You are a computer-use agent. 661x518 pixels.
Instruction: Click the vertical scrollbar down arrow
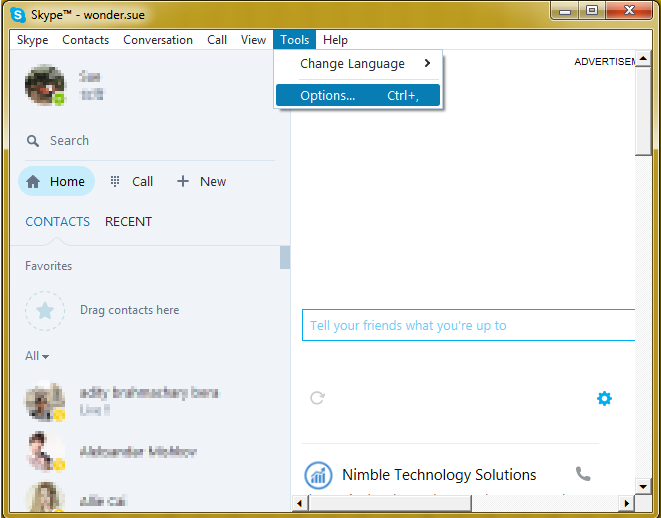[x=643, y=486]
